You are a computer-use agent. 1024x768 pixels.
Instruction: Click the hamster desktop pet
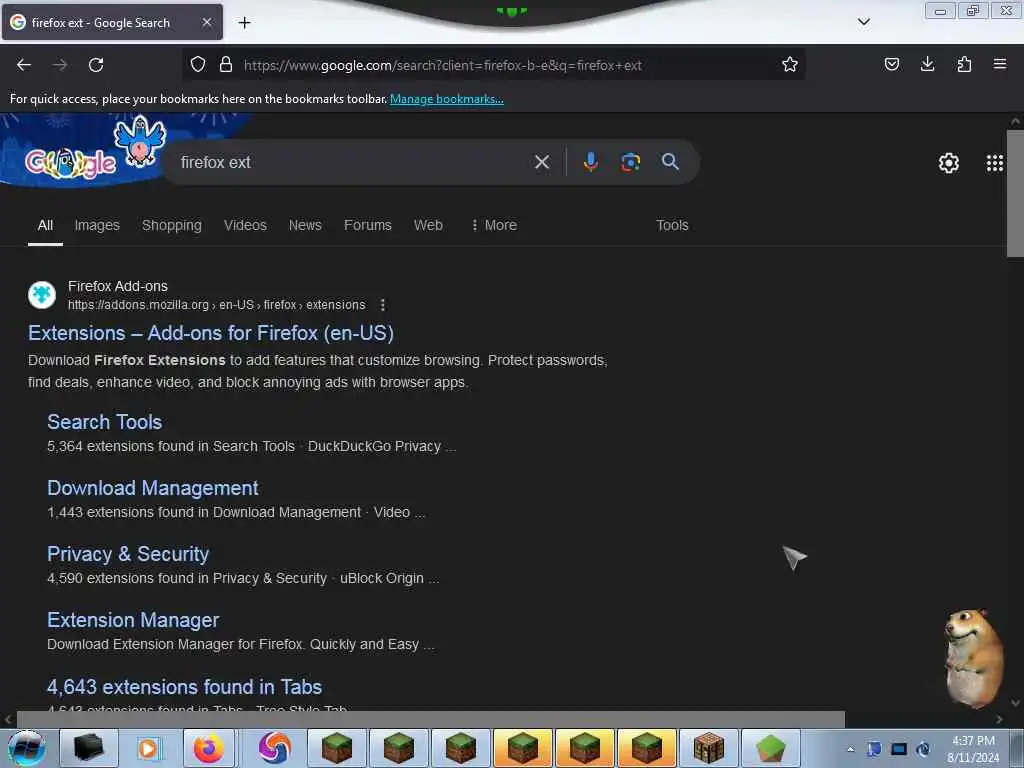(x=974, y=658)
